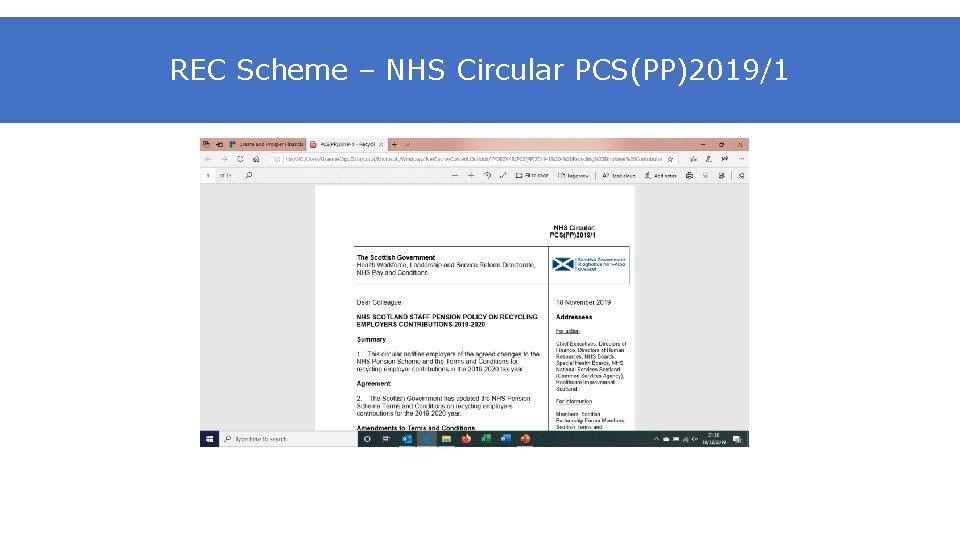960x540 pixels.
Task: Click the Type here to search box
Action: [288, 439]
